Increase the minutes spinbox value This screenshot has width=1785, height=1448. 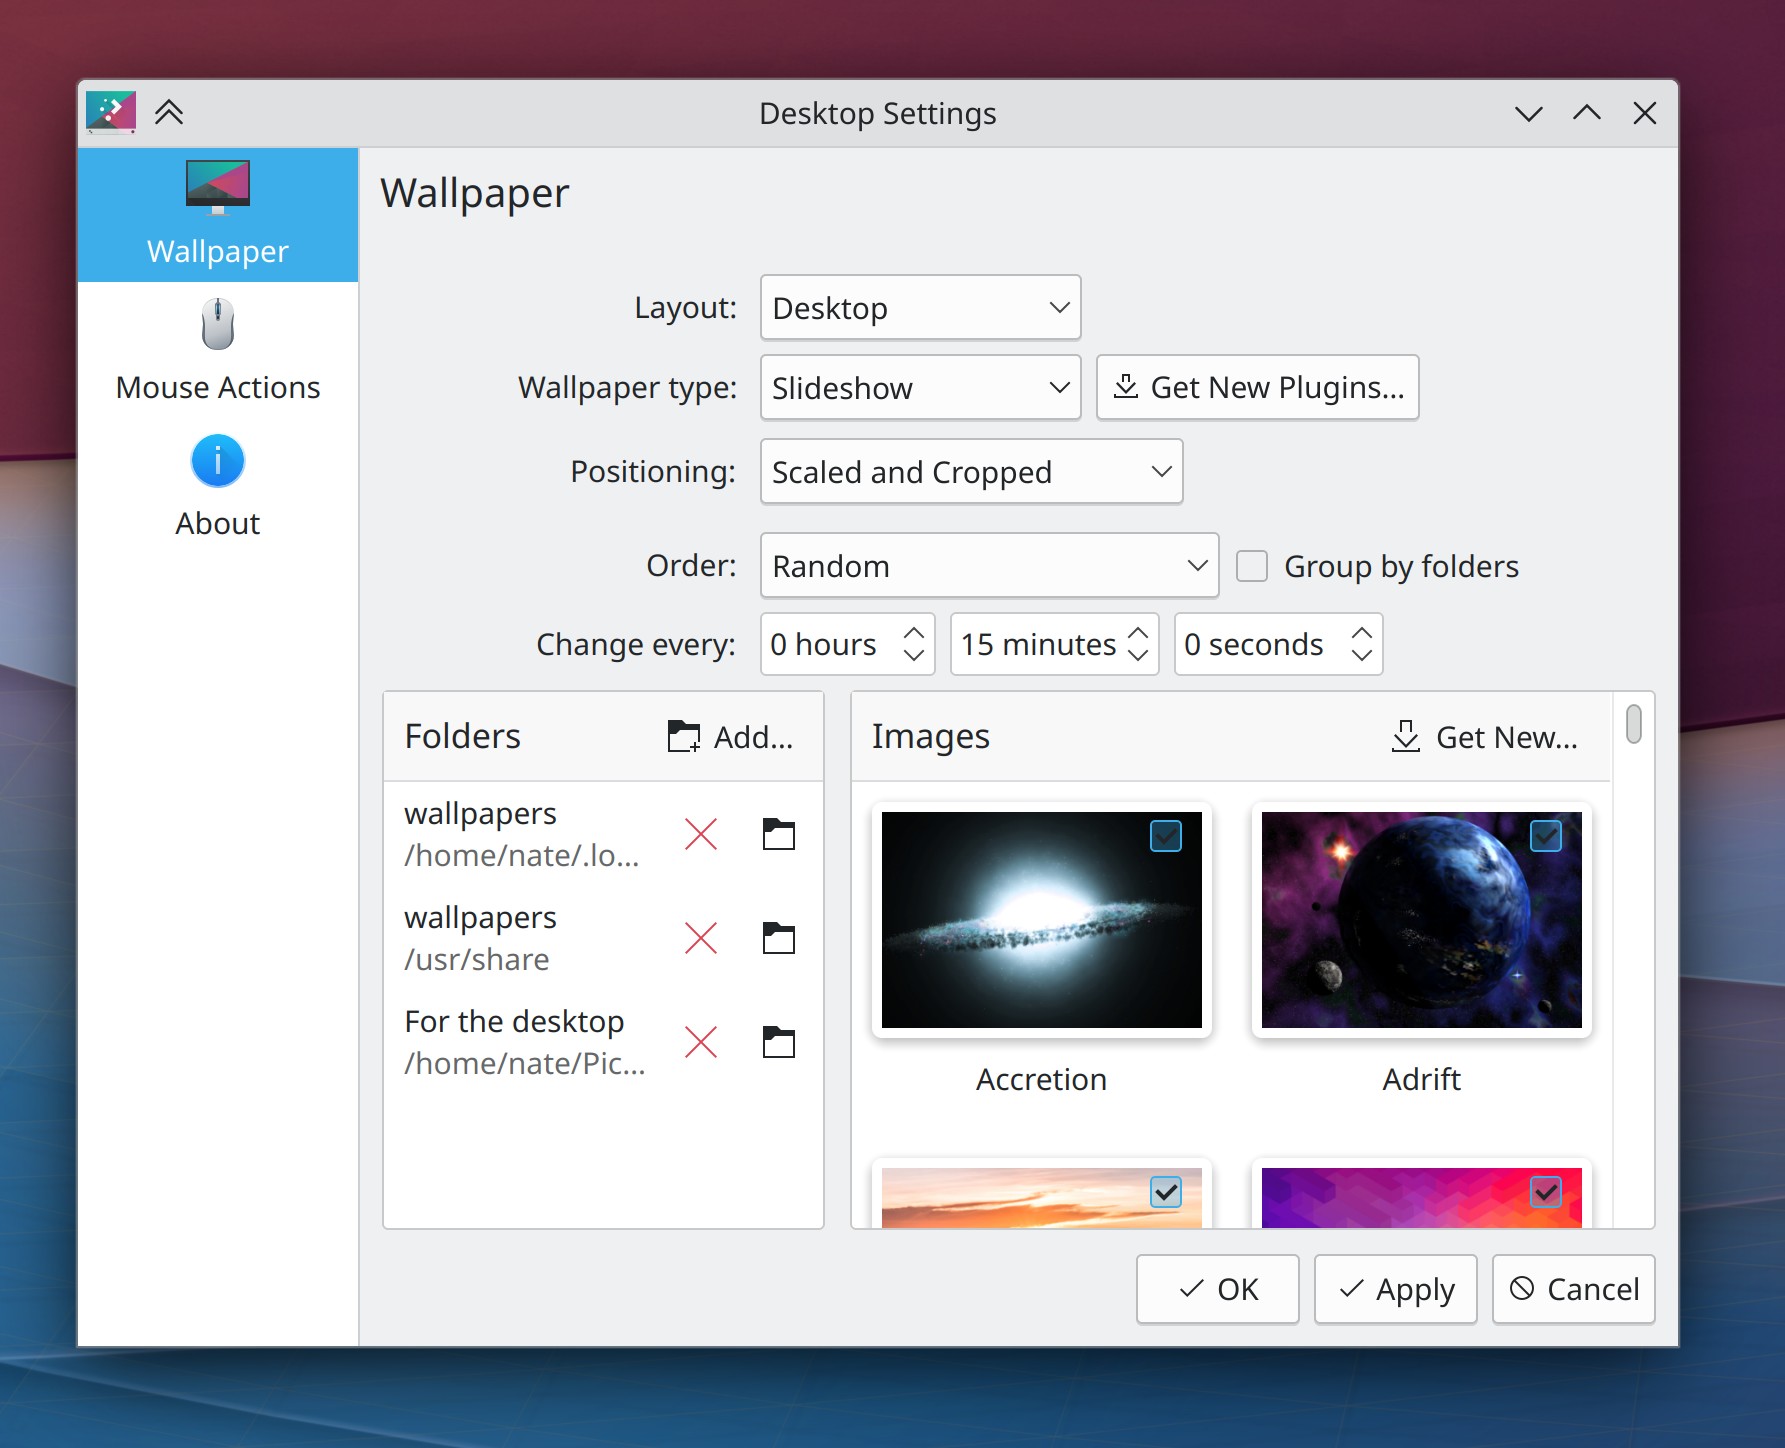1138,634
